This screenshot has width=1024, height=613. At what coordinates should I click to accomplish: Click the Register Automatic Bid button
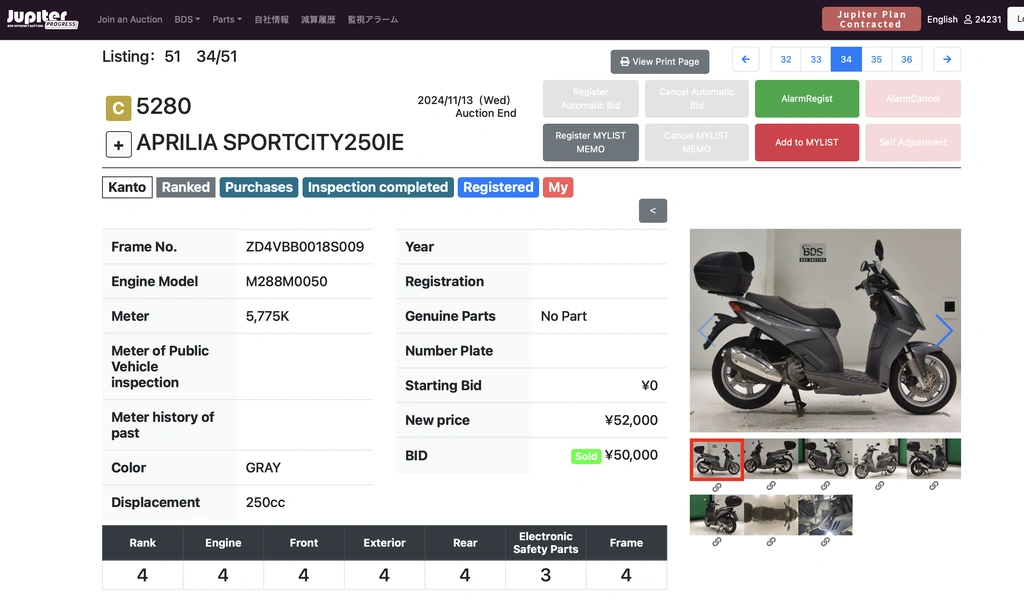point(590,99)
